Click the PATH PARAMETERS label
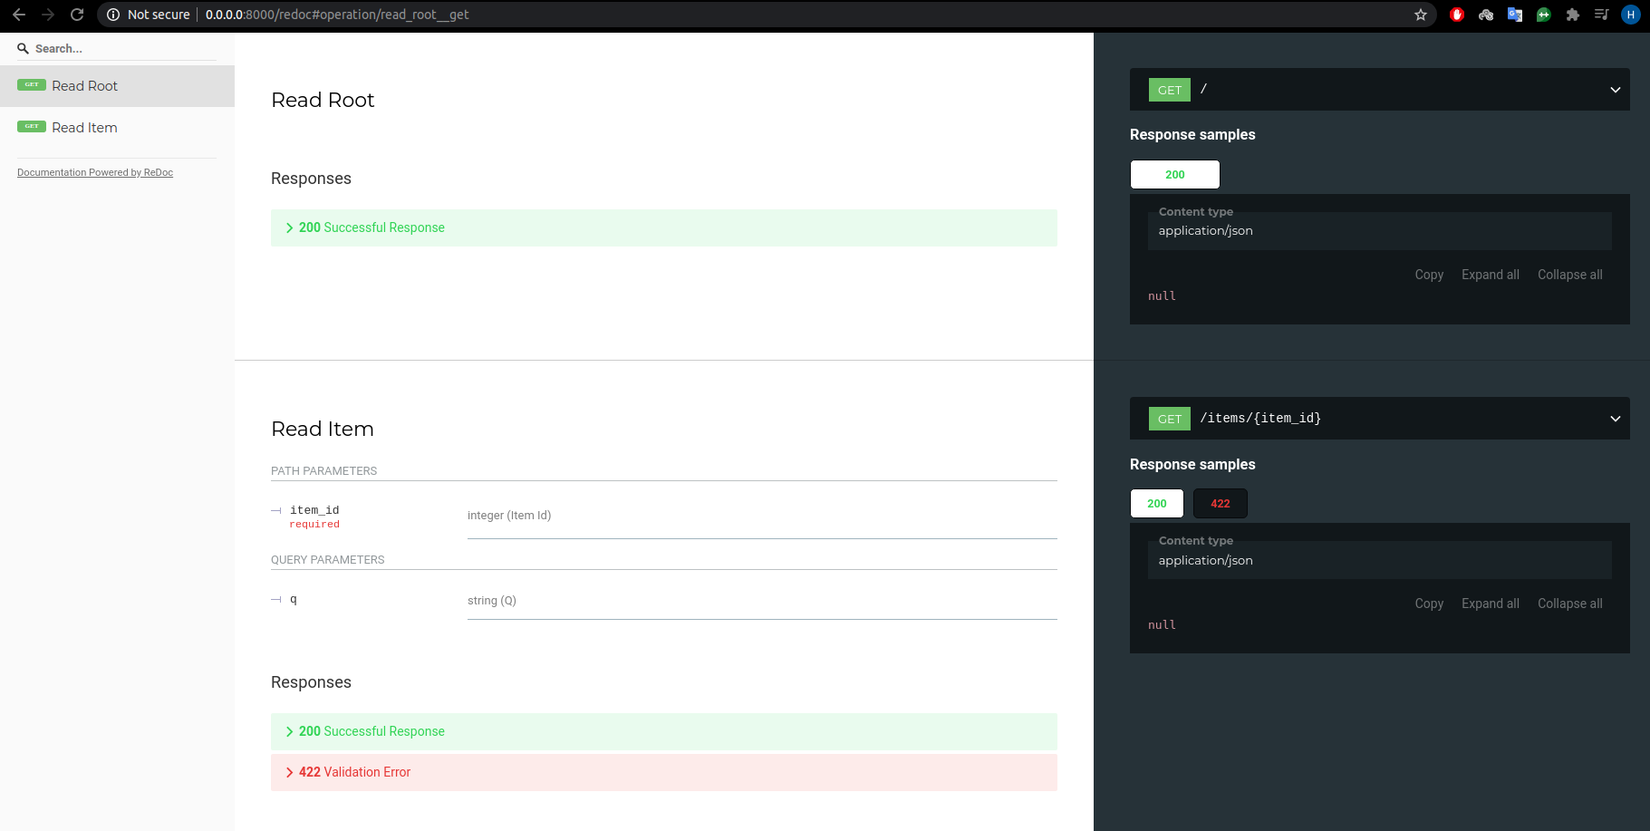Image resolution: width=1650 pixels, height=831 pixels. pyautogui.click(x=324, y=471)
